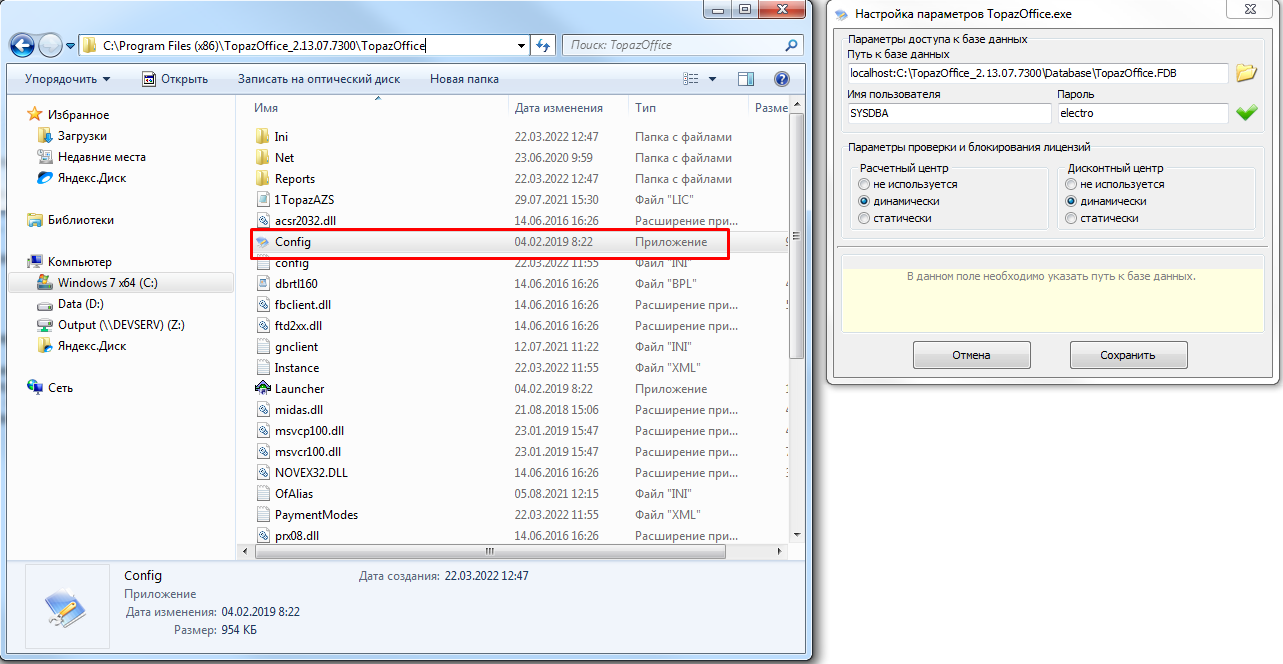This screenshot has width=1283, height=664.
Task: Expand the address bar history dropdown
Action: (x=521, y=45)
